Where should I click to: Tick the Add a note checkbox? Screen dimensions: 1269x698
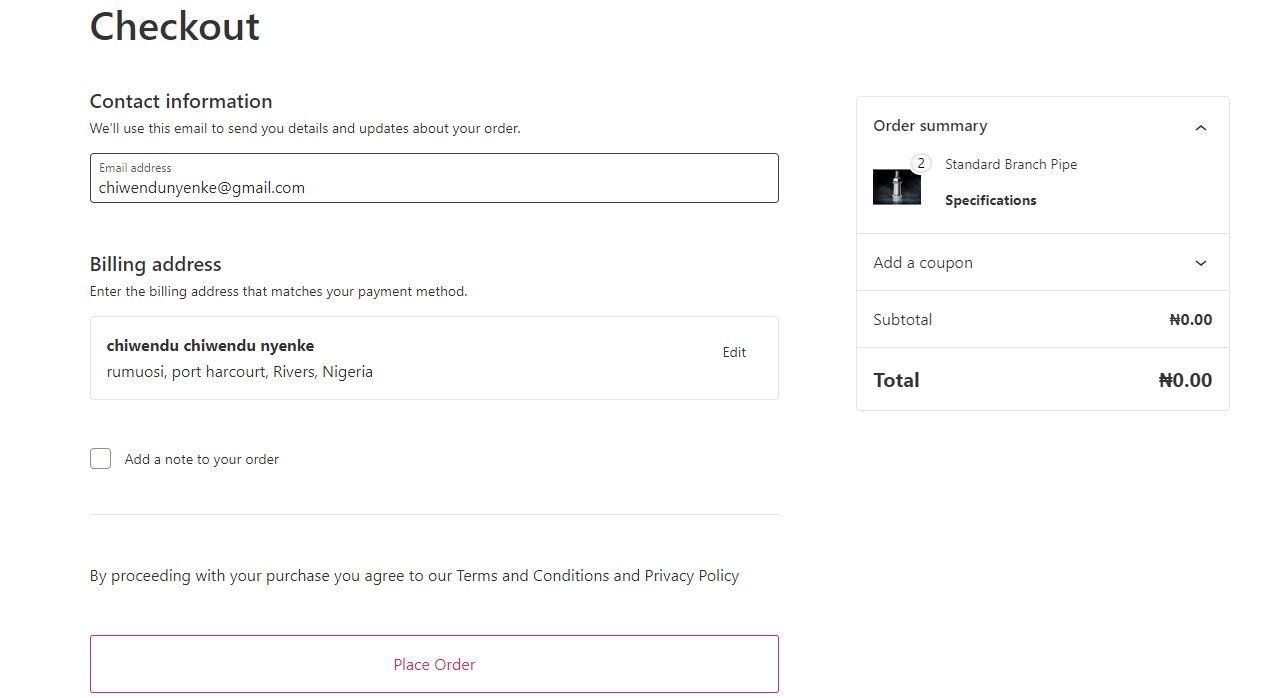coord(101,459)
